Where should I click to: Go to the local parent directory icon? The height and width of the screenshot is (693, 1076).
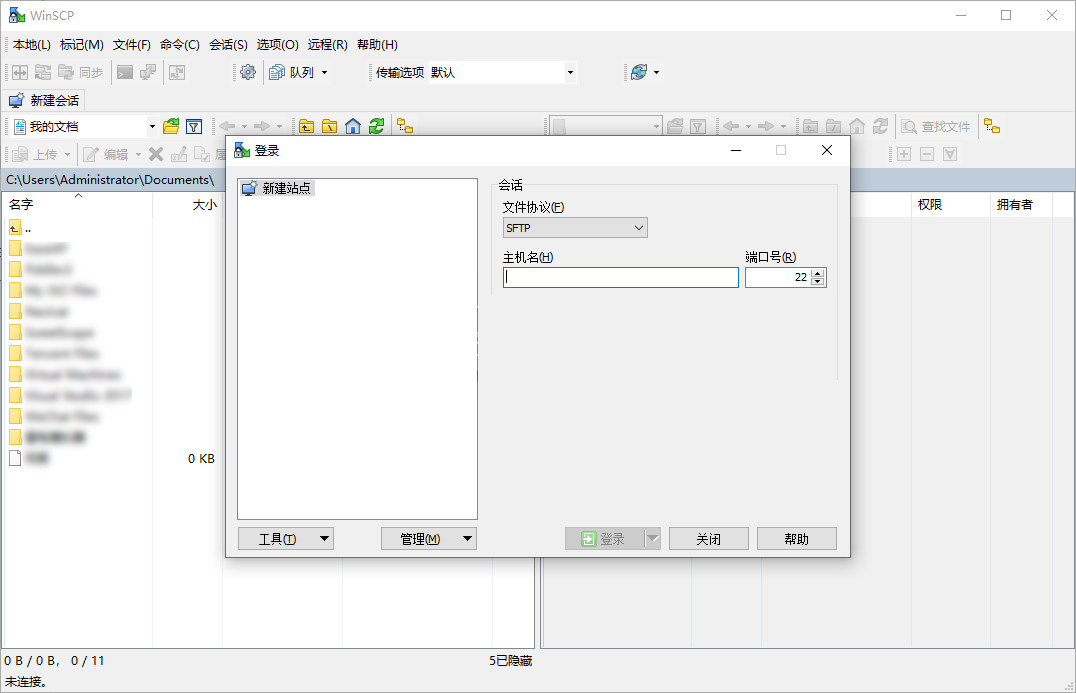tap(306, 126)
